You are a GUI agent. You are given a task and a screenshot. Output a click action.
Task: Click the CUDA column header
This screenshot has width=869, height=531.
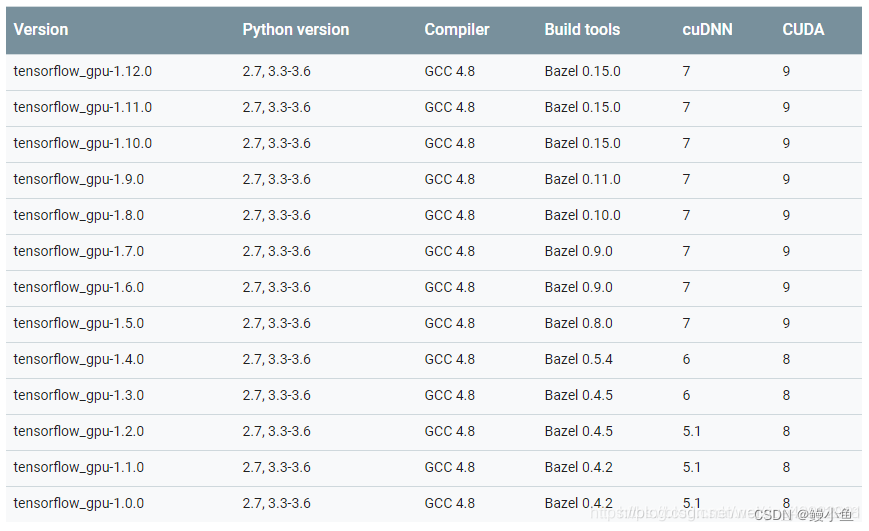[803, 29]
